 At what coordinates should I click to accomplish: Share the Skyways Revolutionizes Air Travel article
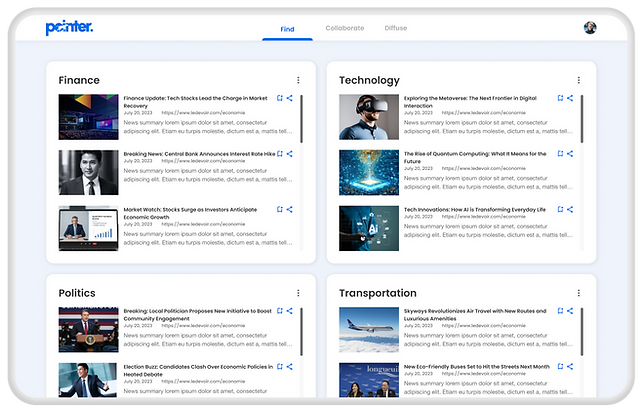(x=570, y=311)
